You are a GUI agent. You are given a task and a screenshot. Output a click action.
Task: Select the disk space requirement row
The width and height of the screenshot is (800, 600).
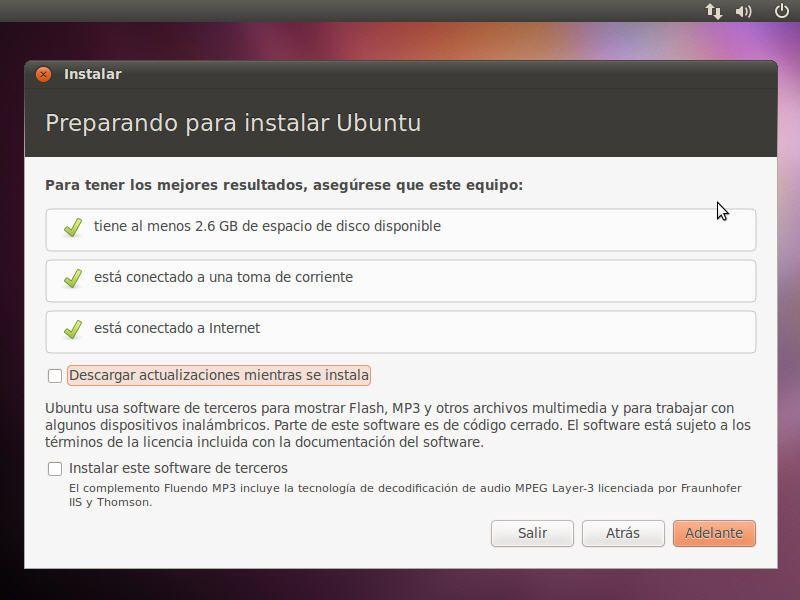click(401, 230)
